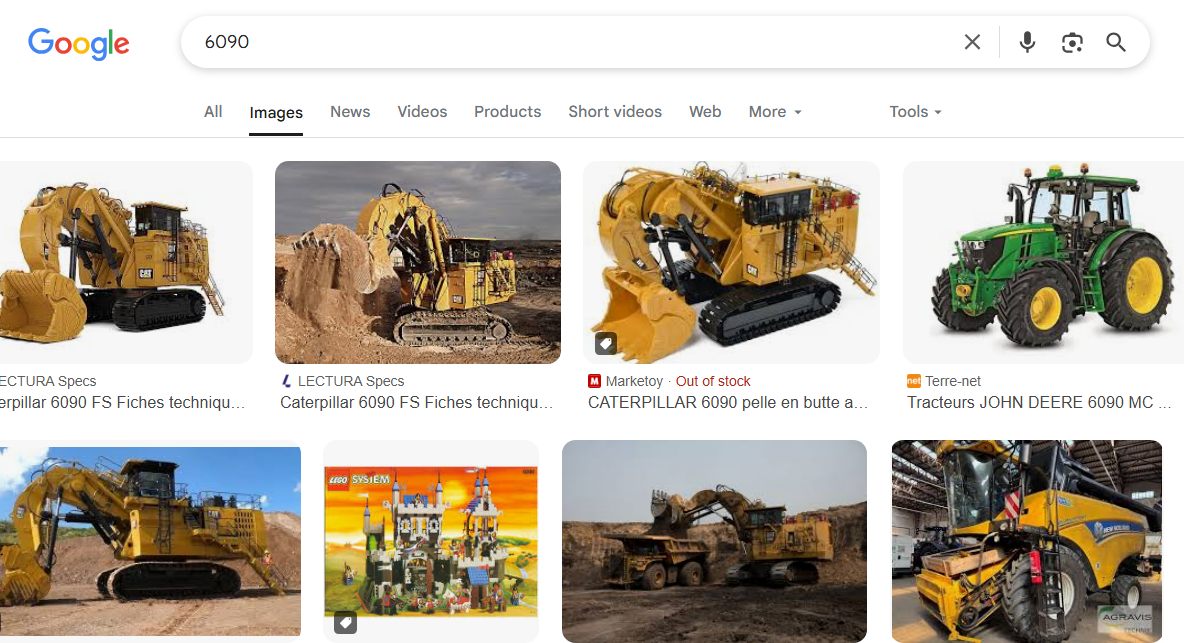The width and height of the screenshot is (1184, 643).
Task: Open yellow New Holland combine thumbnail
Action: tap(1027, 541)
